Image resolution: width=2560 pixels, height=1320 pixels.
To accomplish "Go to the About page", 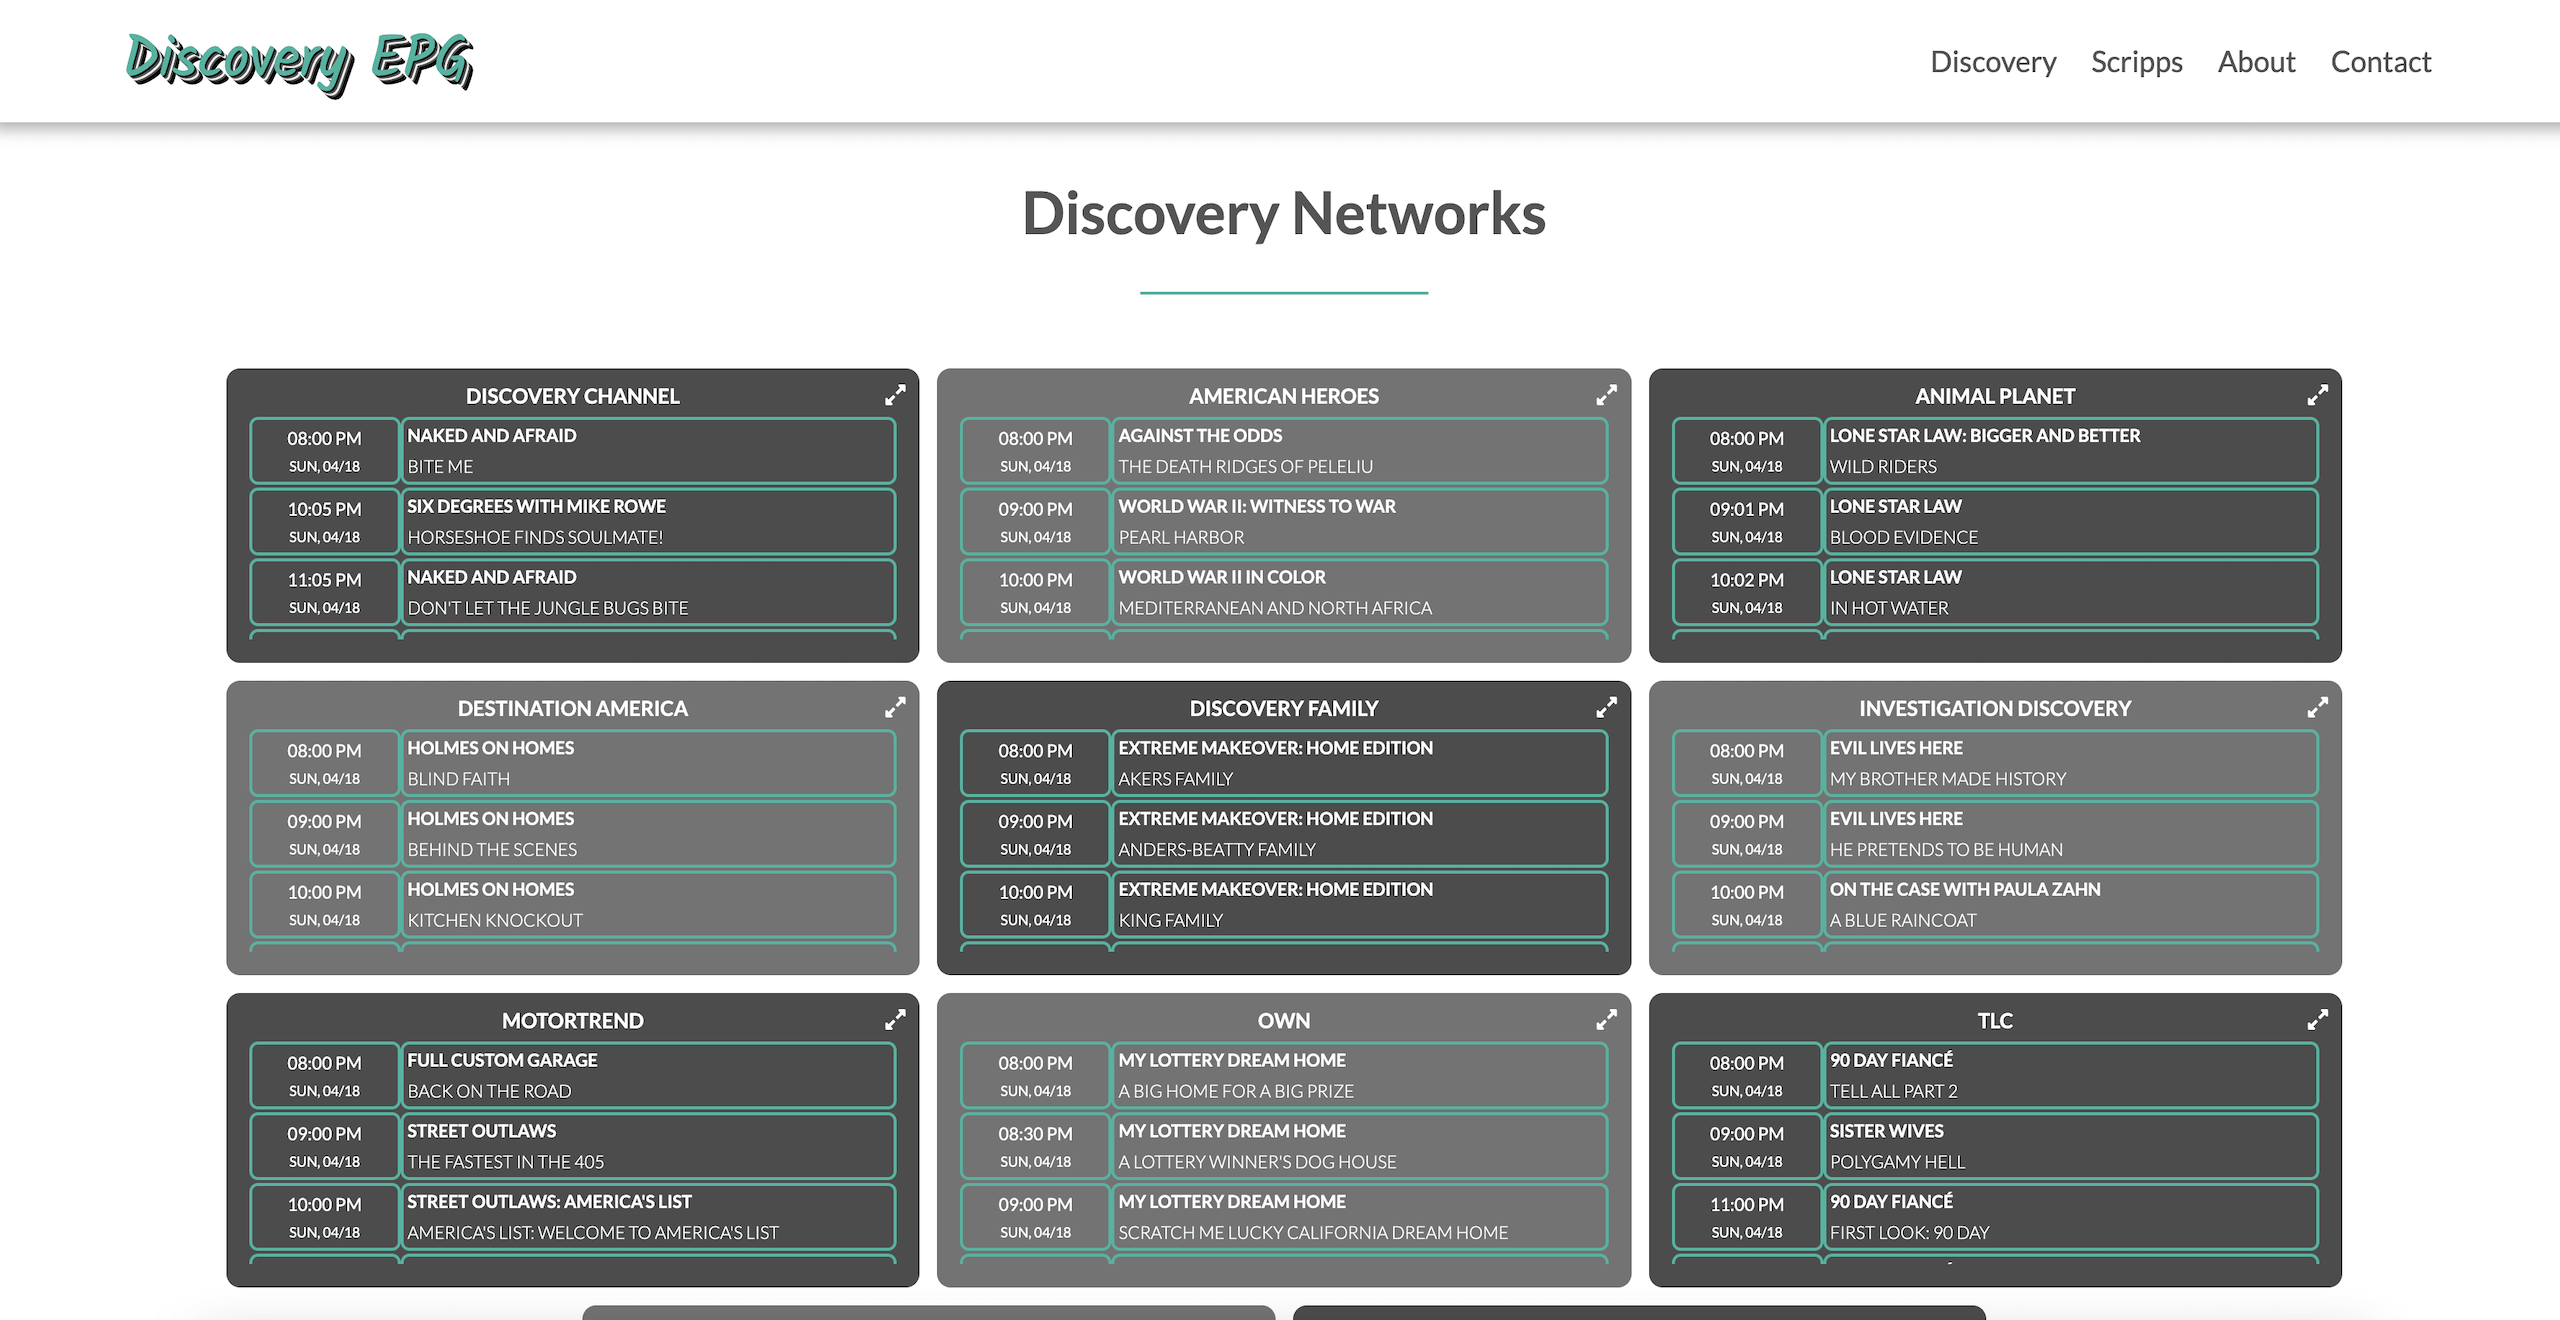I will point(2256,62).
